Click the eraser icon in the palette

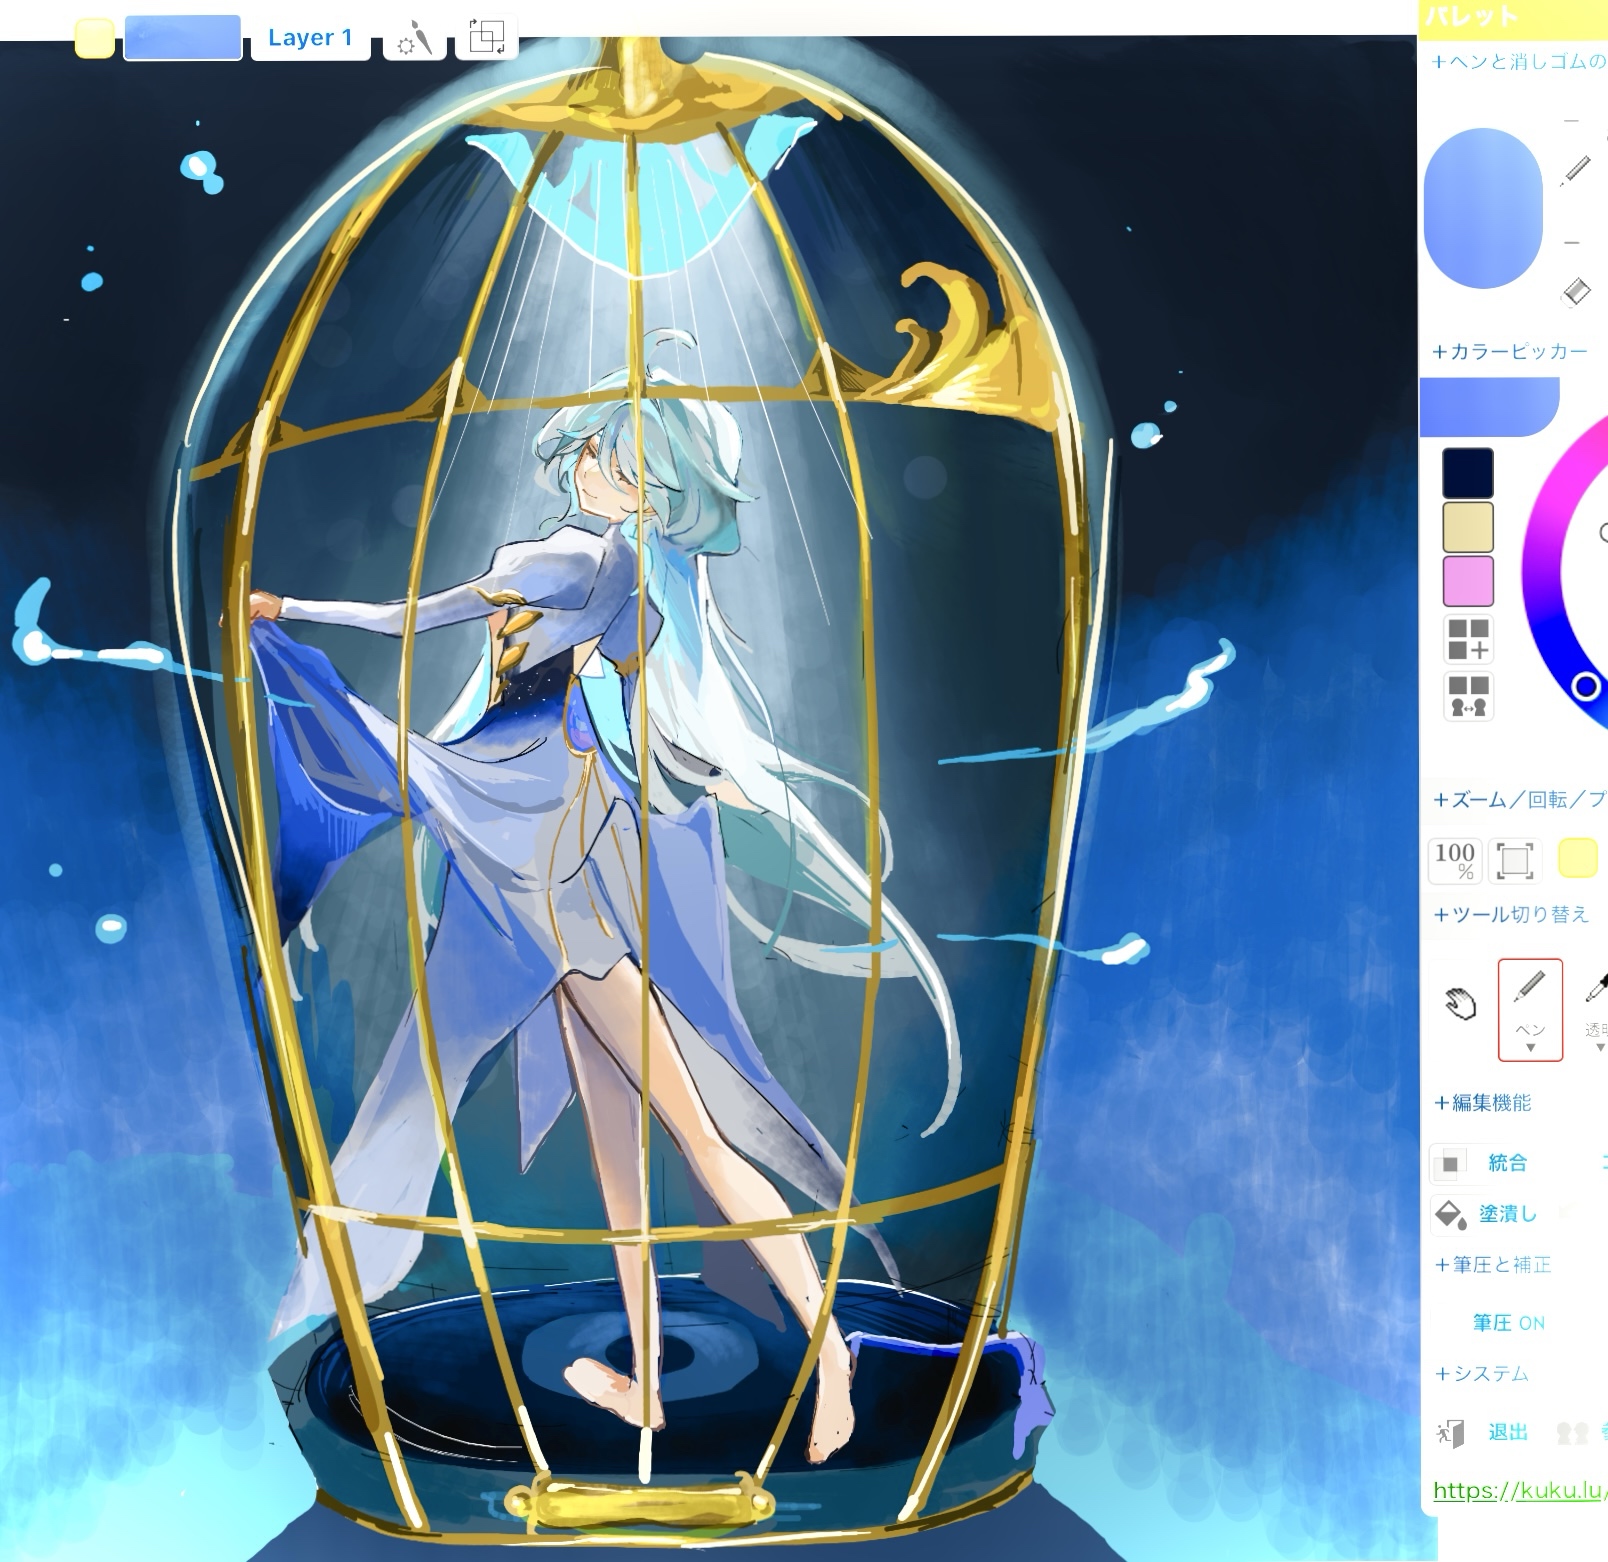tap(1575, 292)
